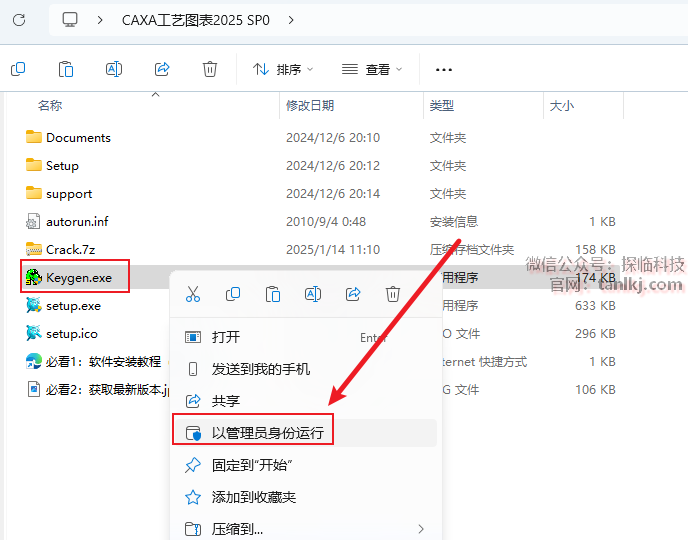Choose 发送到我的手机 from the context menu

click(x=305, y=369)
